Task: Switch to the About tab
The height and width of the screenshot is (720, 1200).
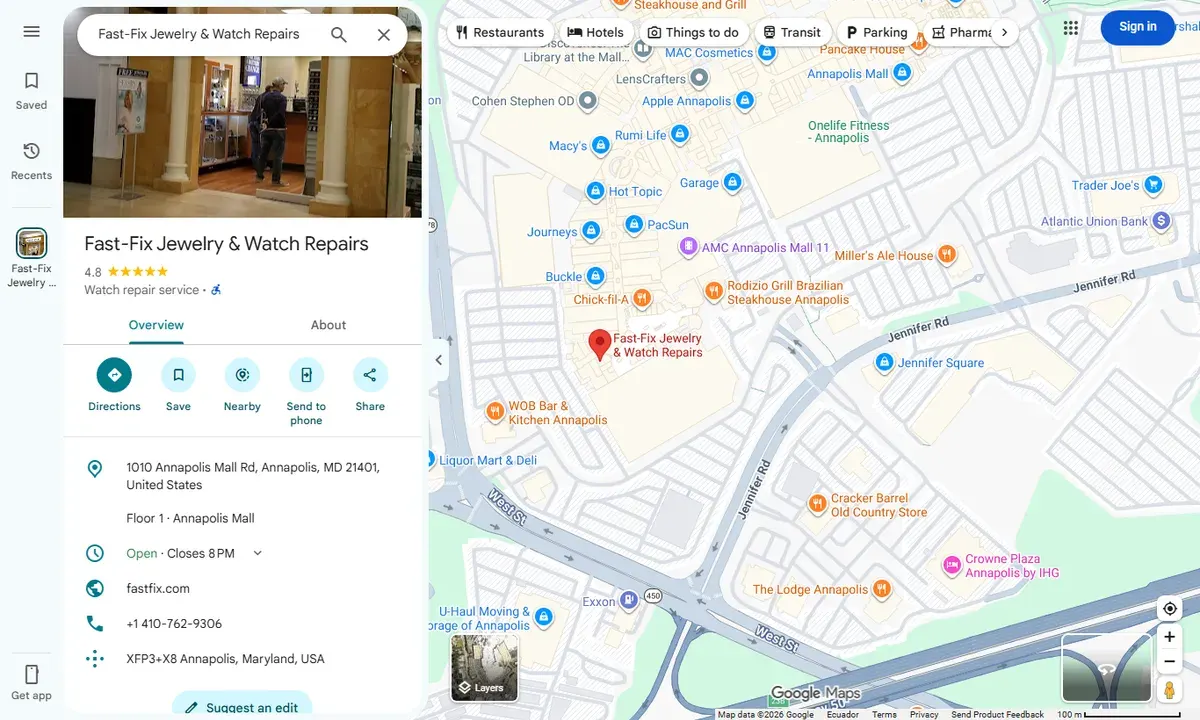Action: [328, 325]
